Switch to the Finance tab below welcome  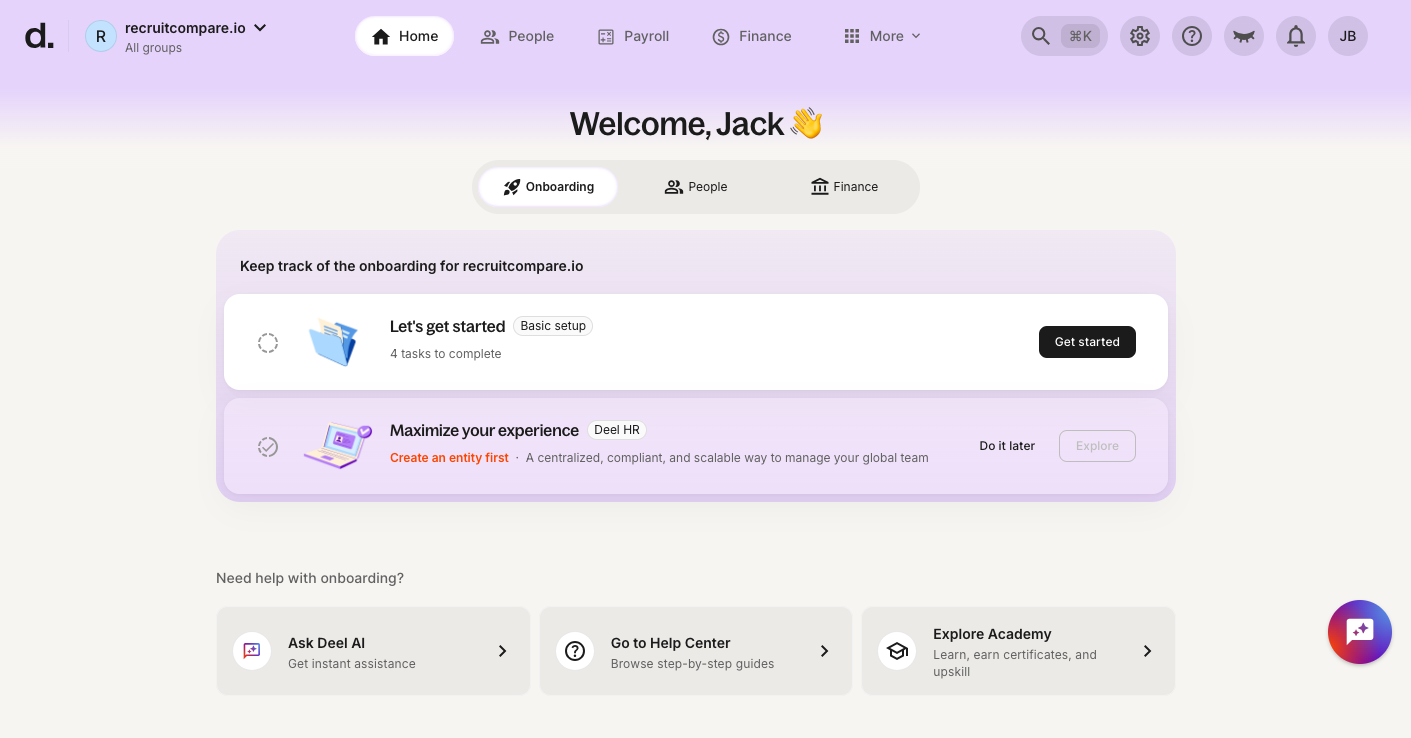point(844,187)
